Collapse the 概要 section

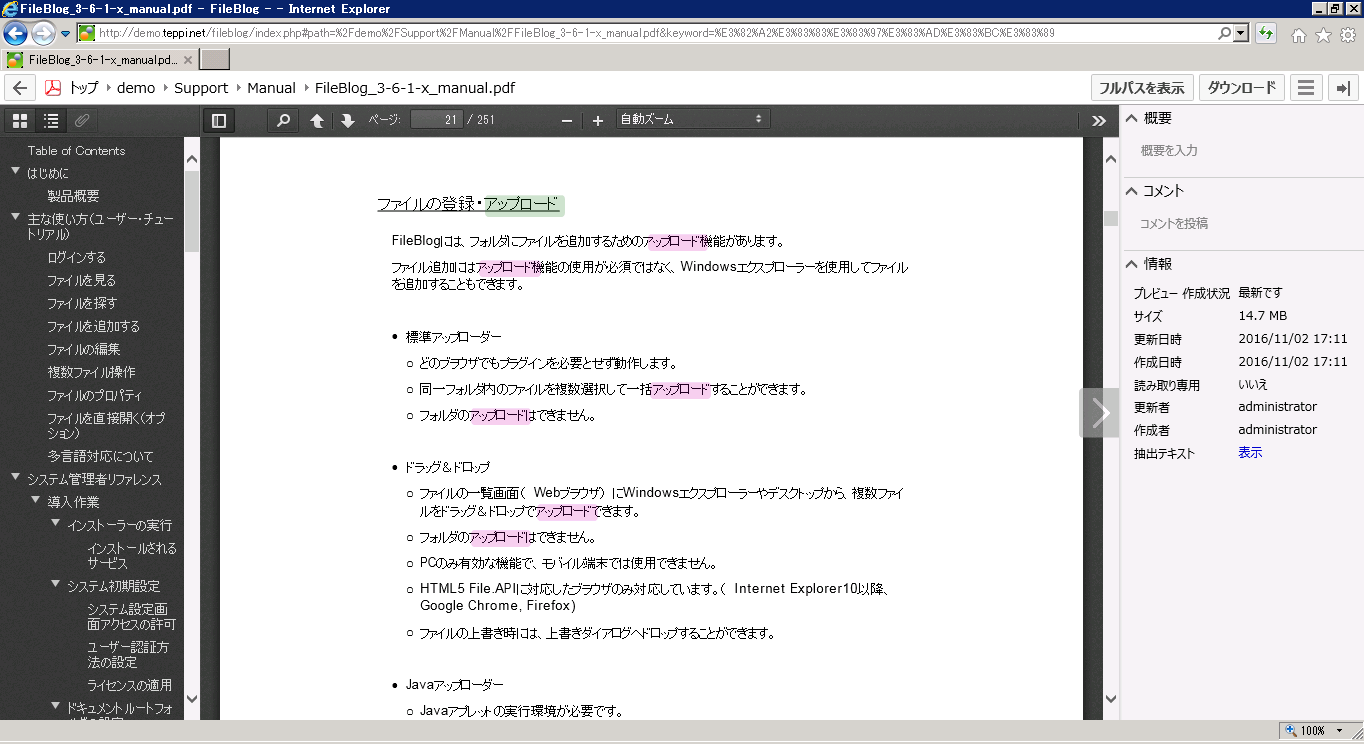pos(1132,118)
